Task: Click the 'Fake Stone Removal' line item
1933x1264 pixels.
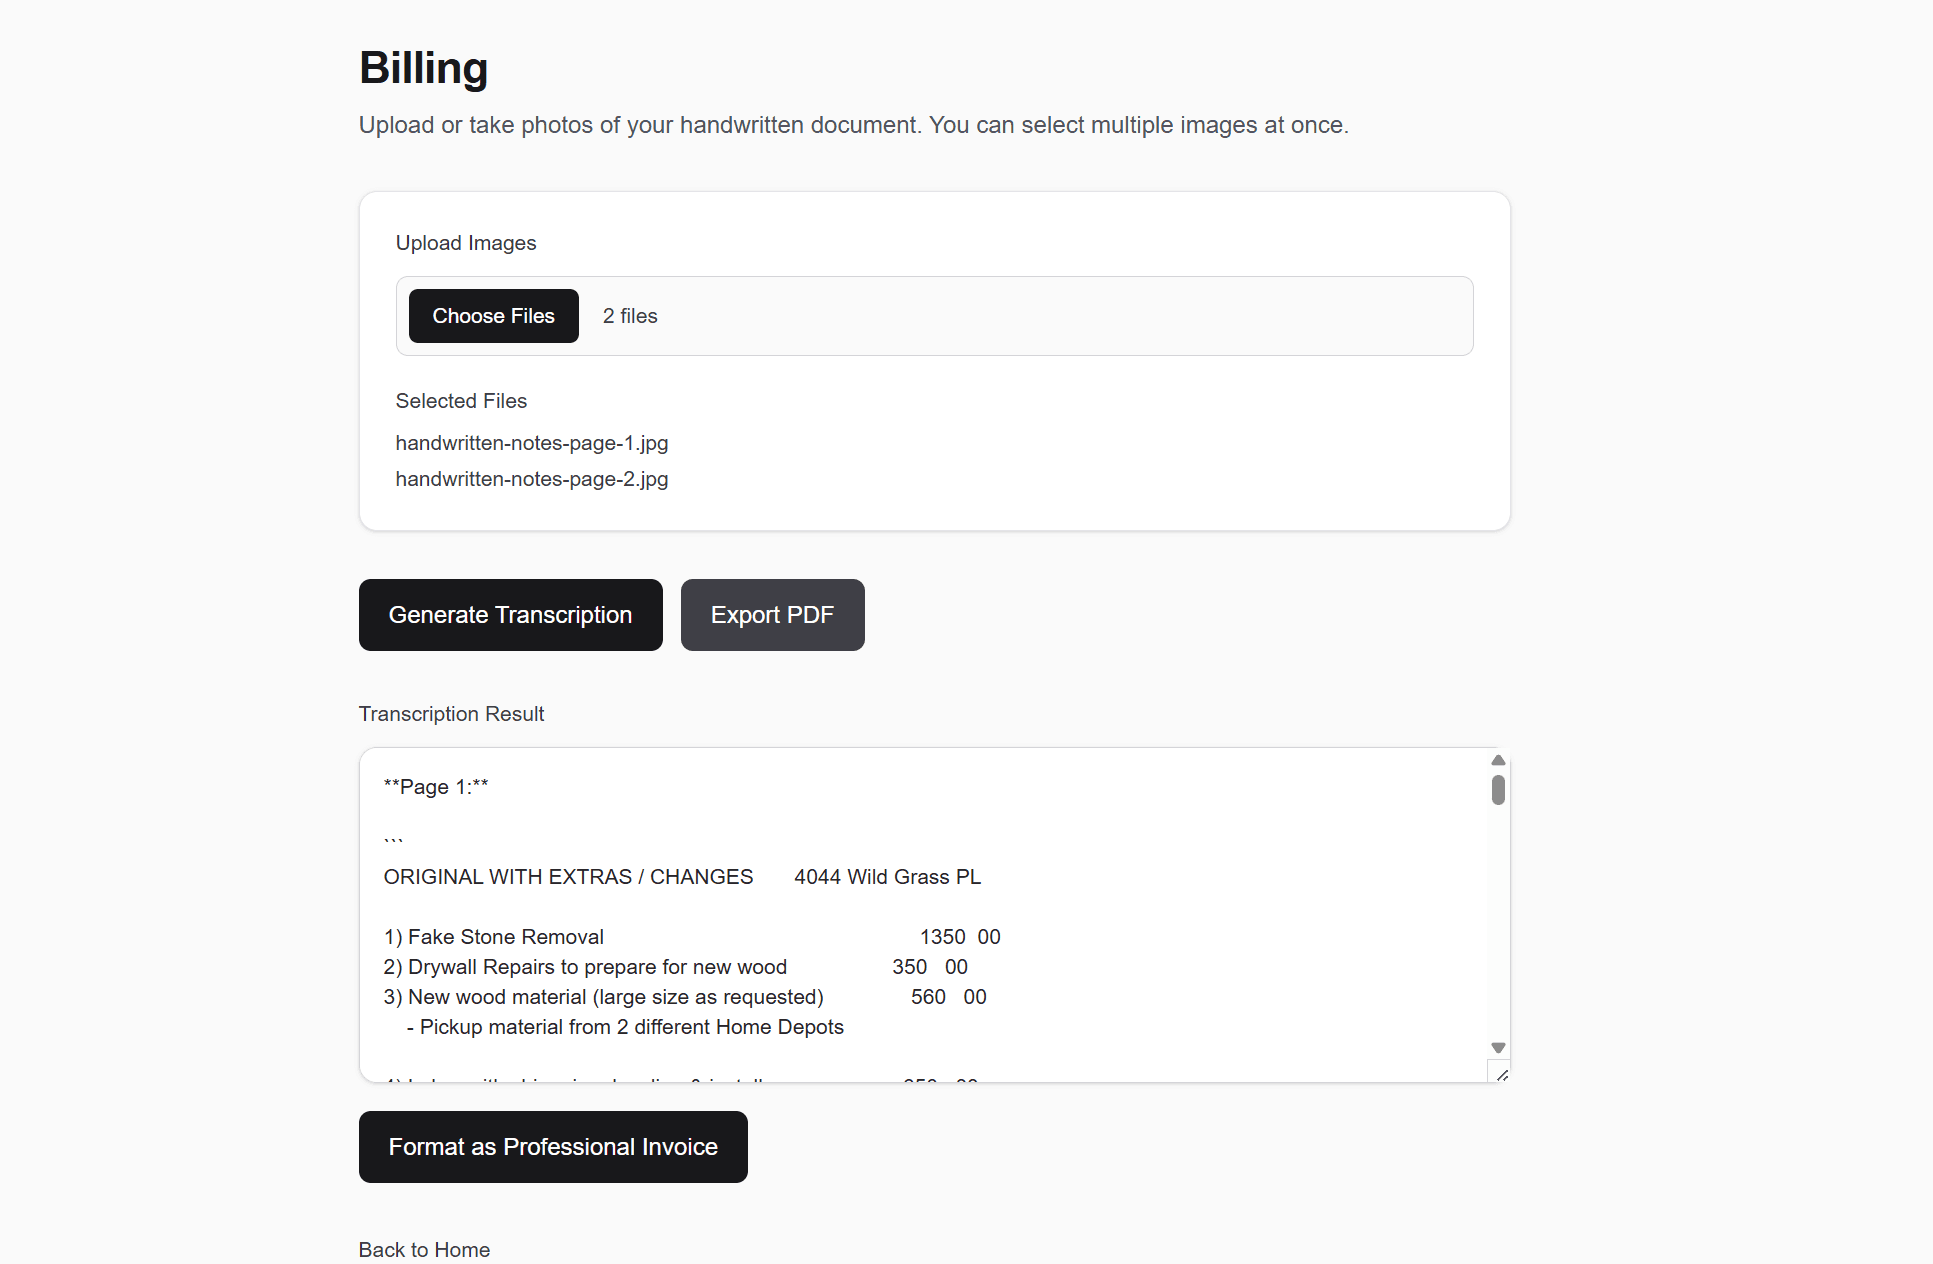Action: coord(494,937)
